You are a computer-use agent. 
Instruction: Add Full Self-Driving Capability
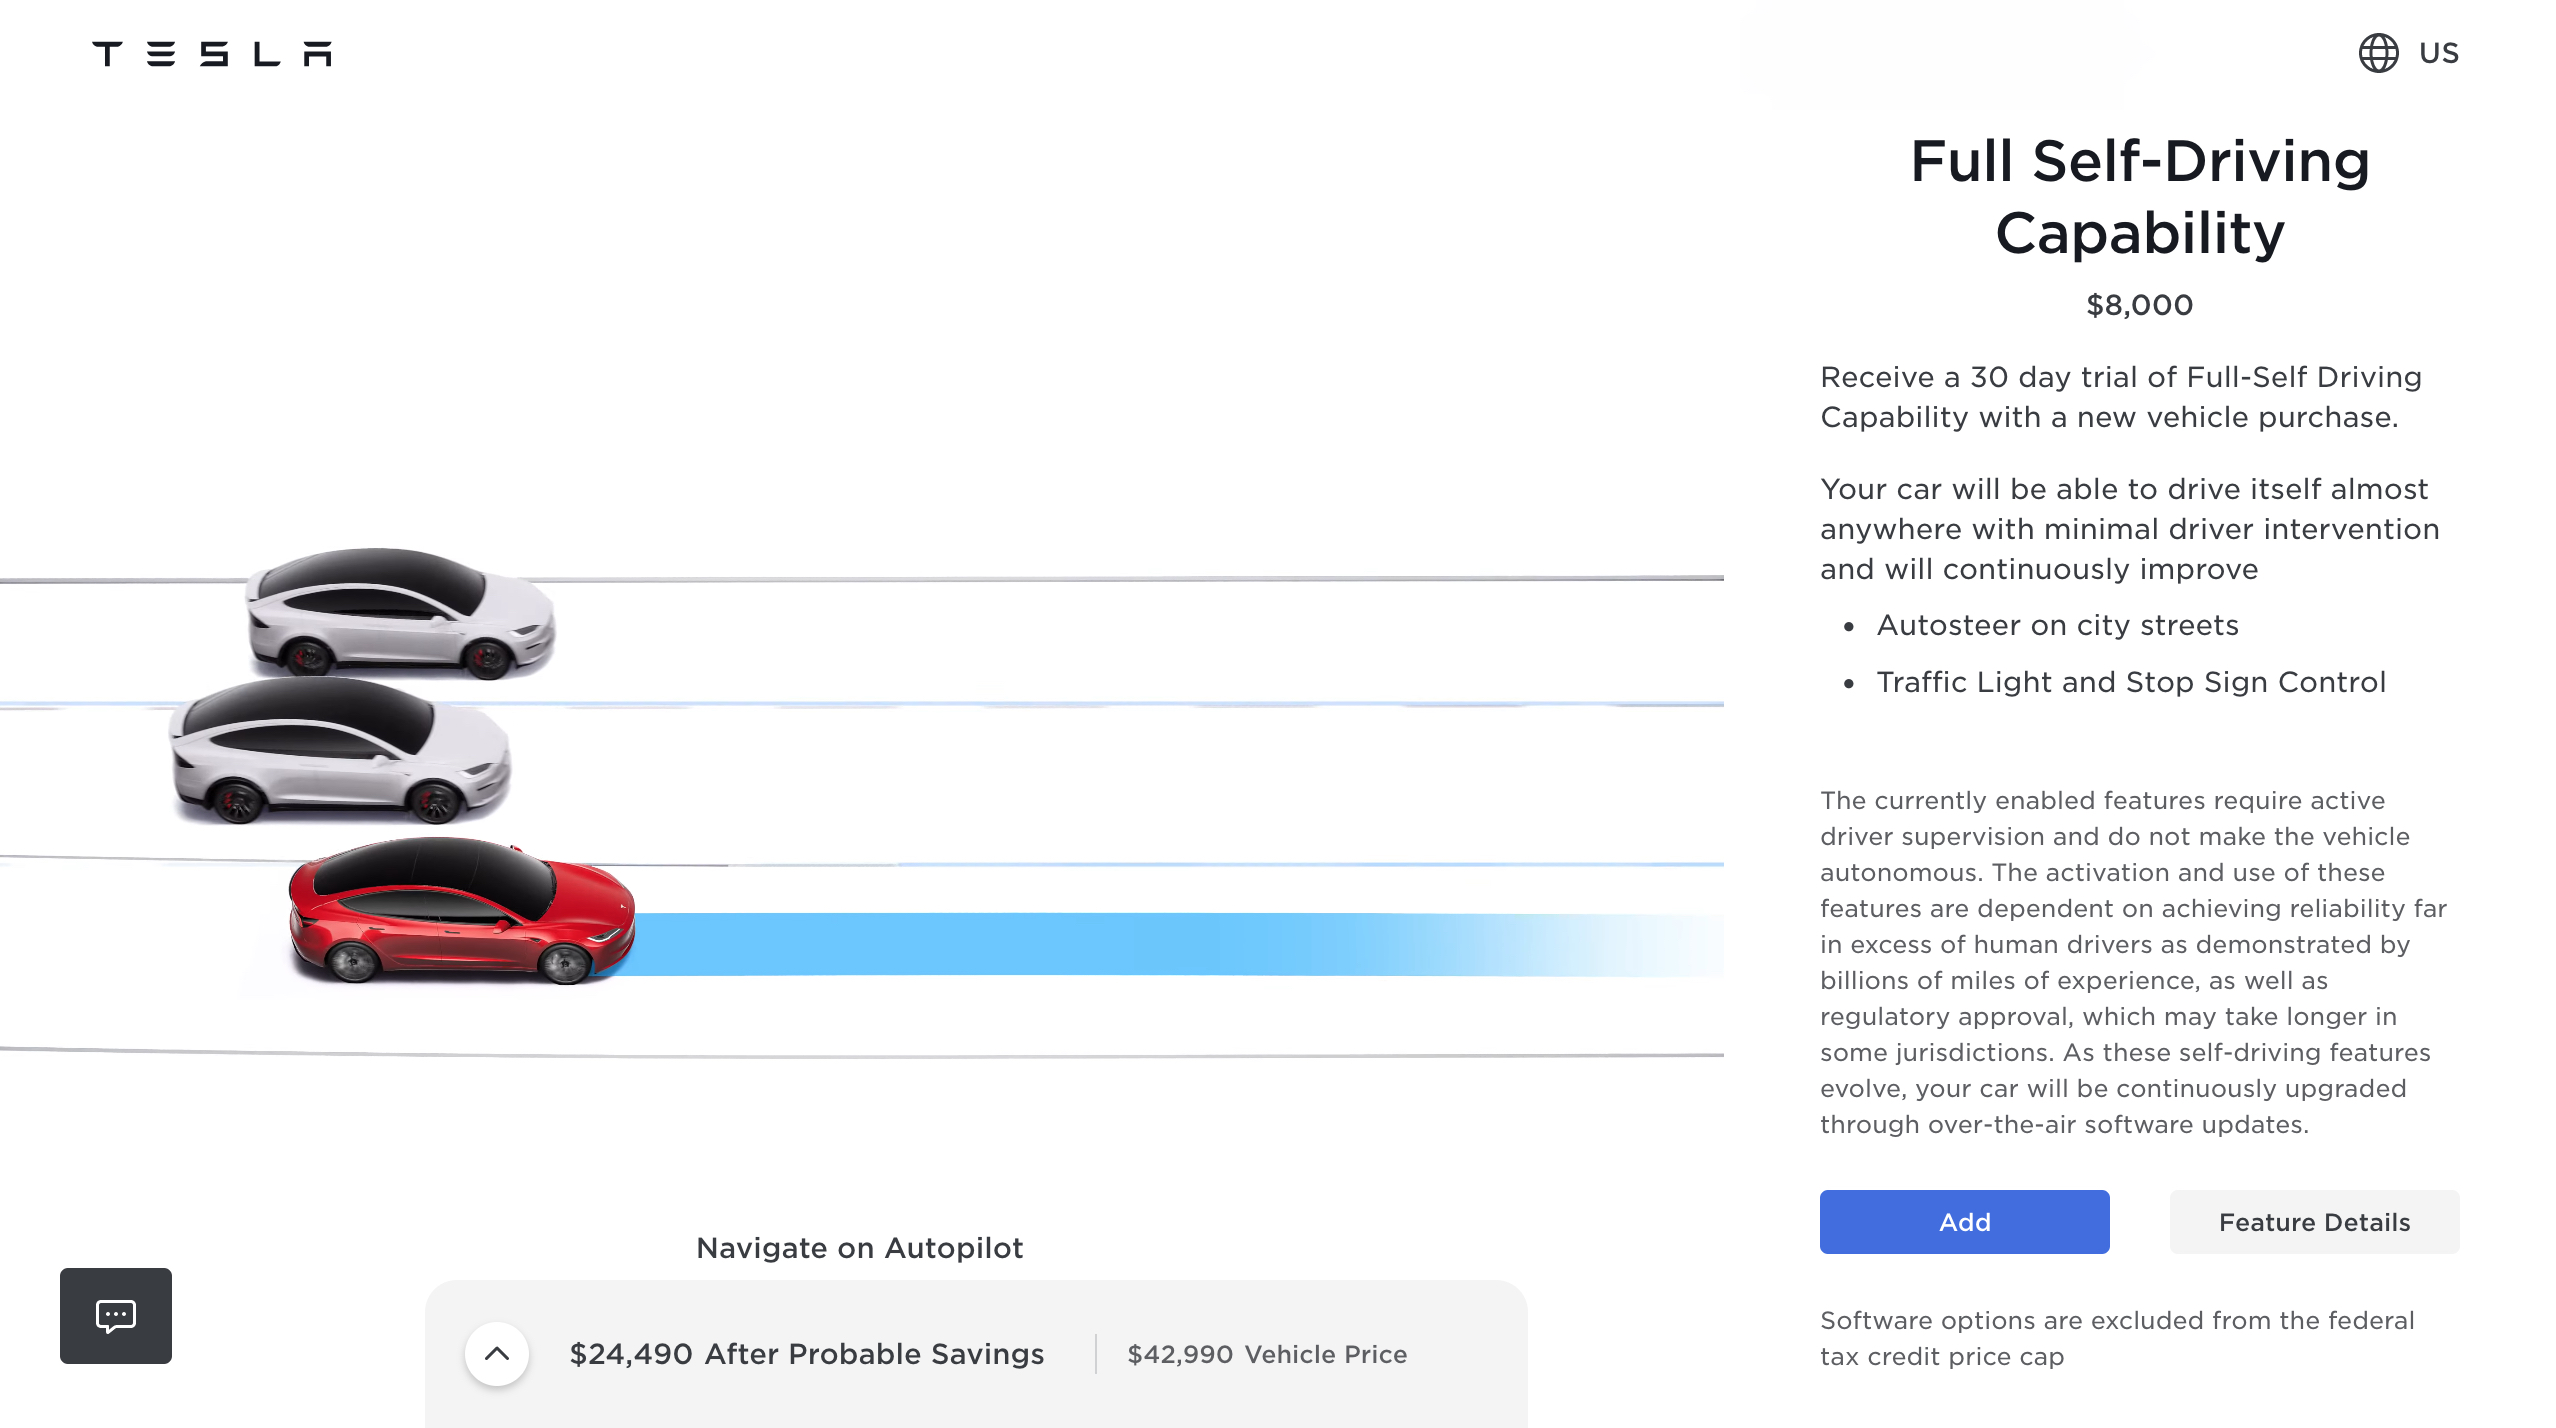tap(1964, 1222)
